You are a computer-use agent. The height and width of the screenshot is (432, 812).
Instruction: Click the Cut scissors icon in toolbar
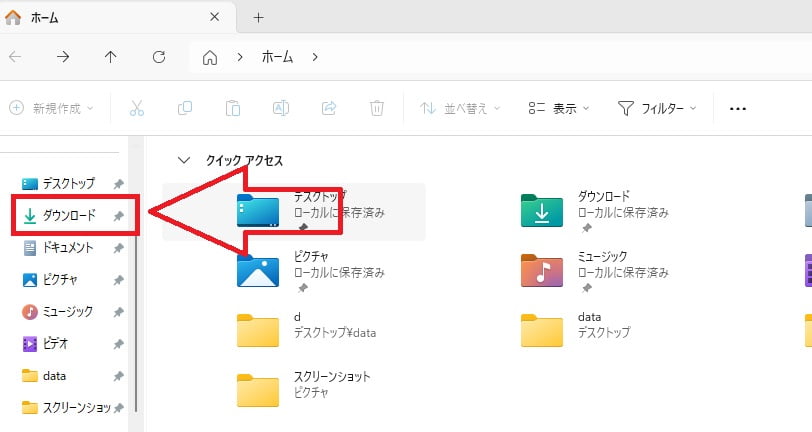click(x=138, y=108)
